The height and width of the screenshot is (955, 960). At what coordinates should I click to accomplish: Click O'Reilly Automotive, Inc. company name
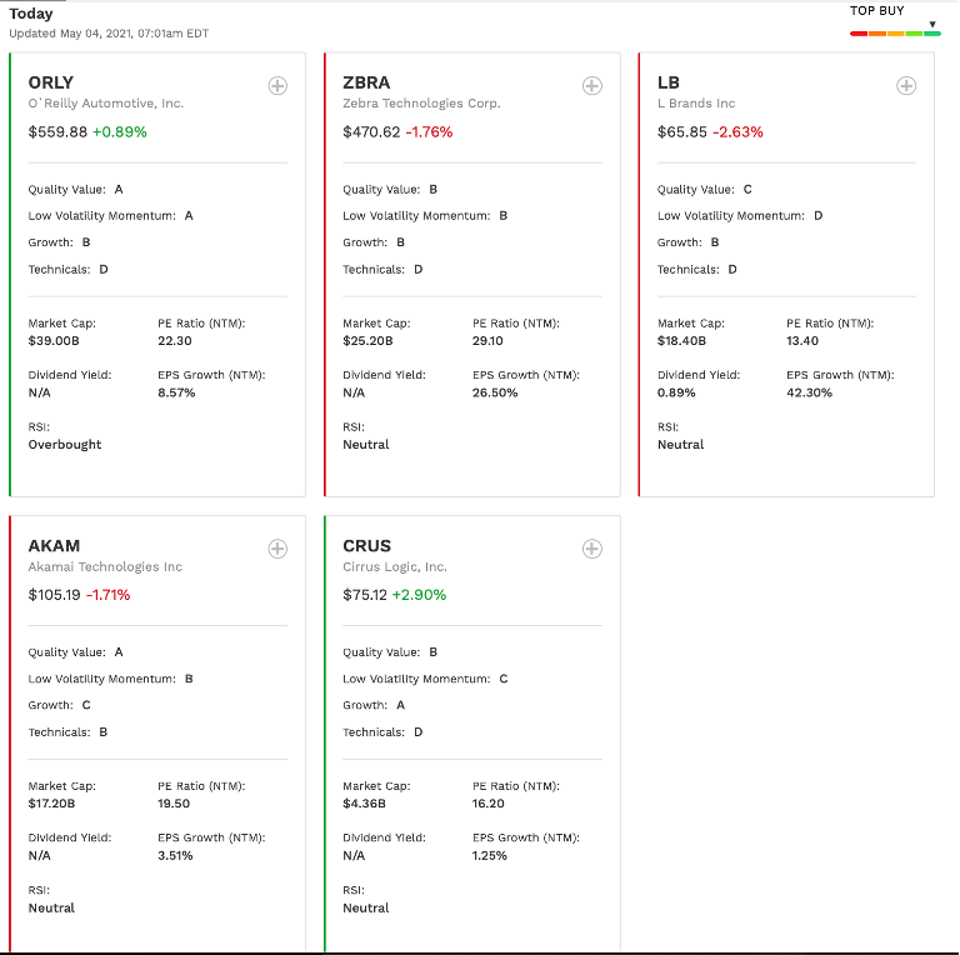106,103
